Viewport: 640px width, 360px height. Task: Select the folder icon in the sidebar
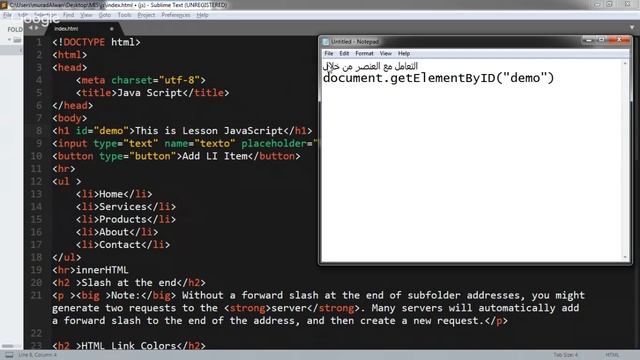point(17,40)
